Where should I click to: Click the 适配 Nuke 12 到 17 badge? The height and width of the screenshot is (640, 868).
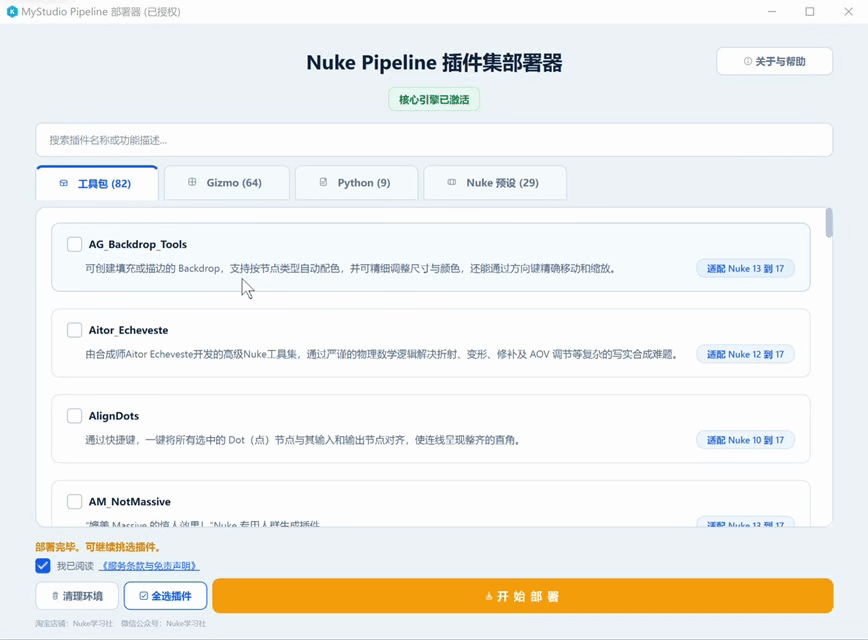745,354
